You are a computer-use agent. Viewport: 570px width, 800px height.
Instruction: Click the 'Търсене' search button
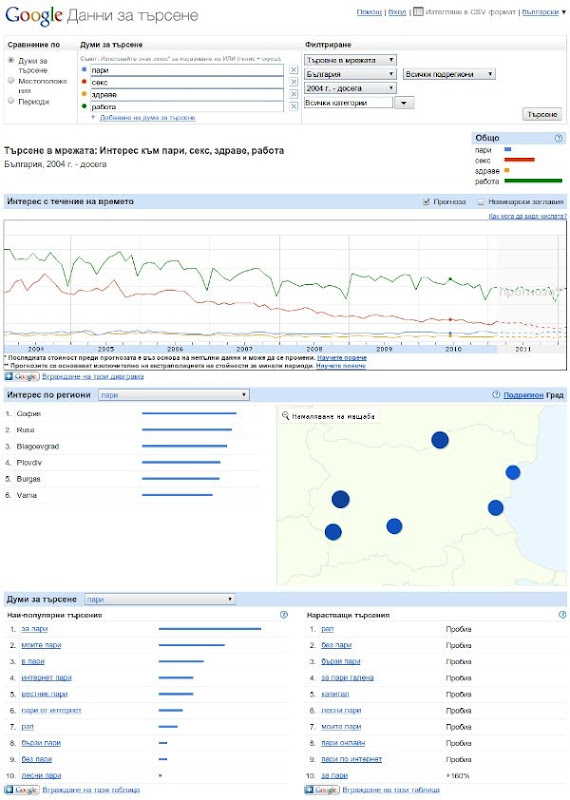pyautogui.click(x=542, y=114)
